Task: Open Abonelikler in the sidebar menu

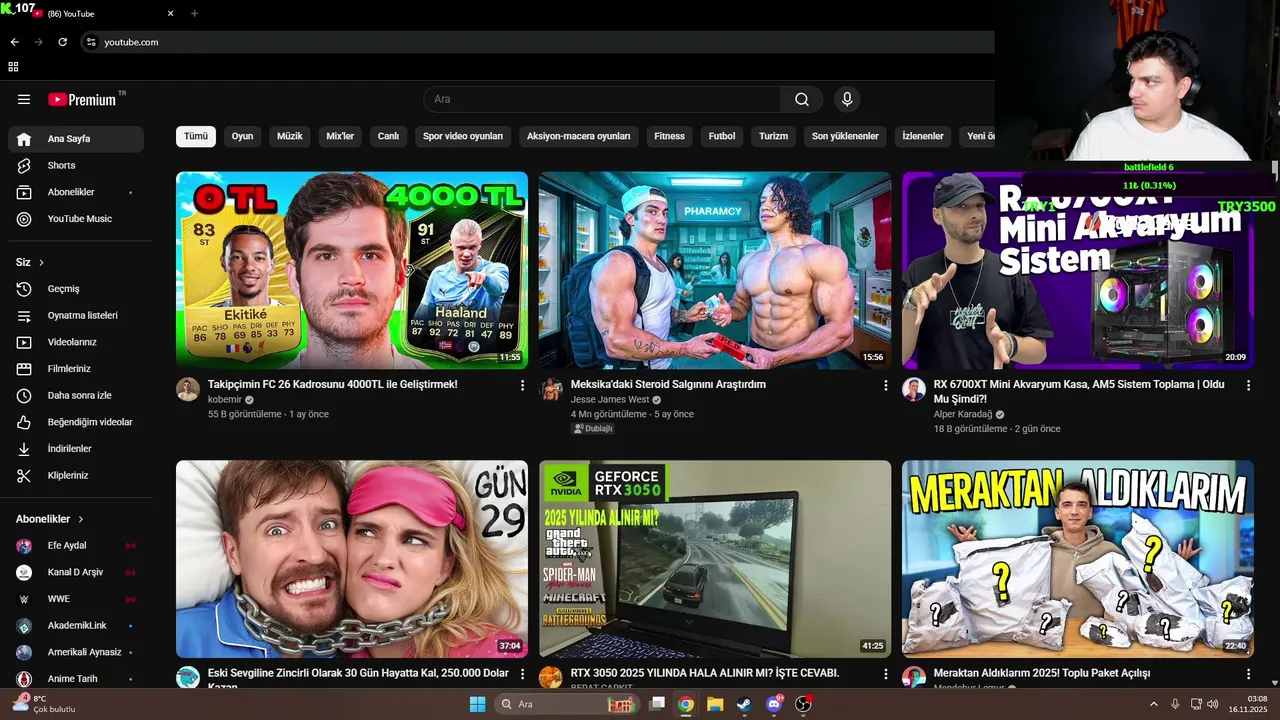Action: tap(76, 192)
